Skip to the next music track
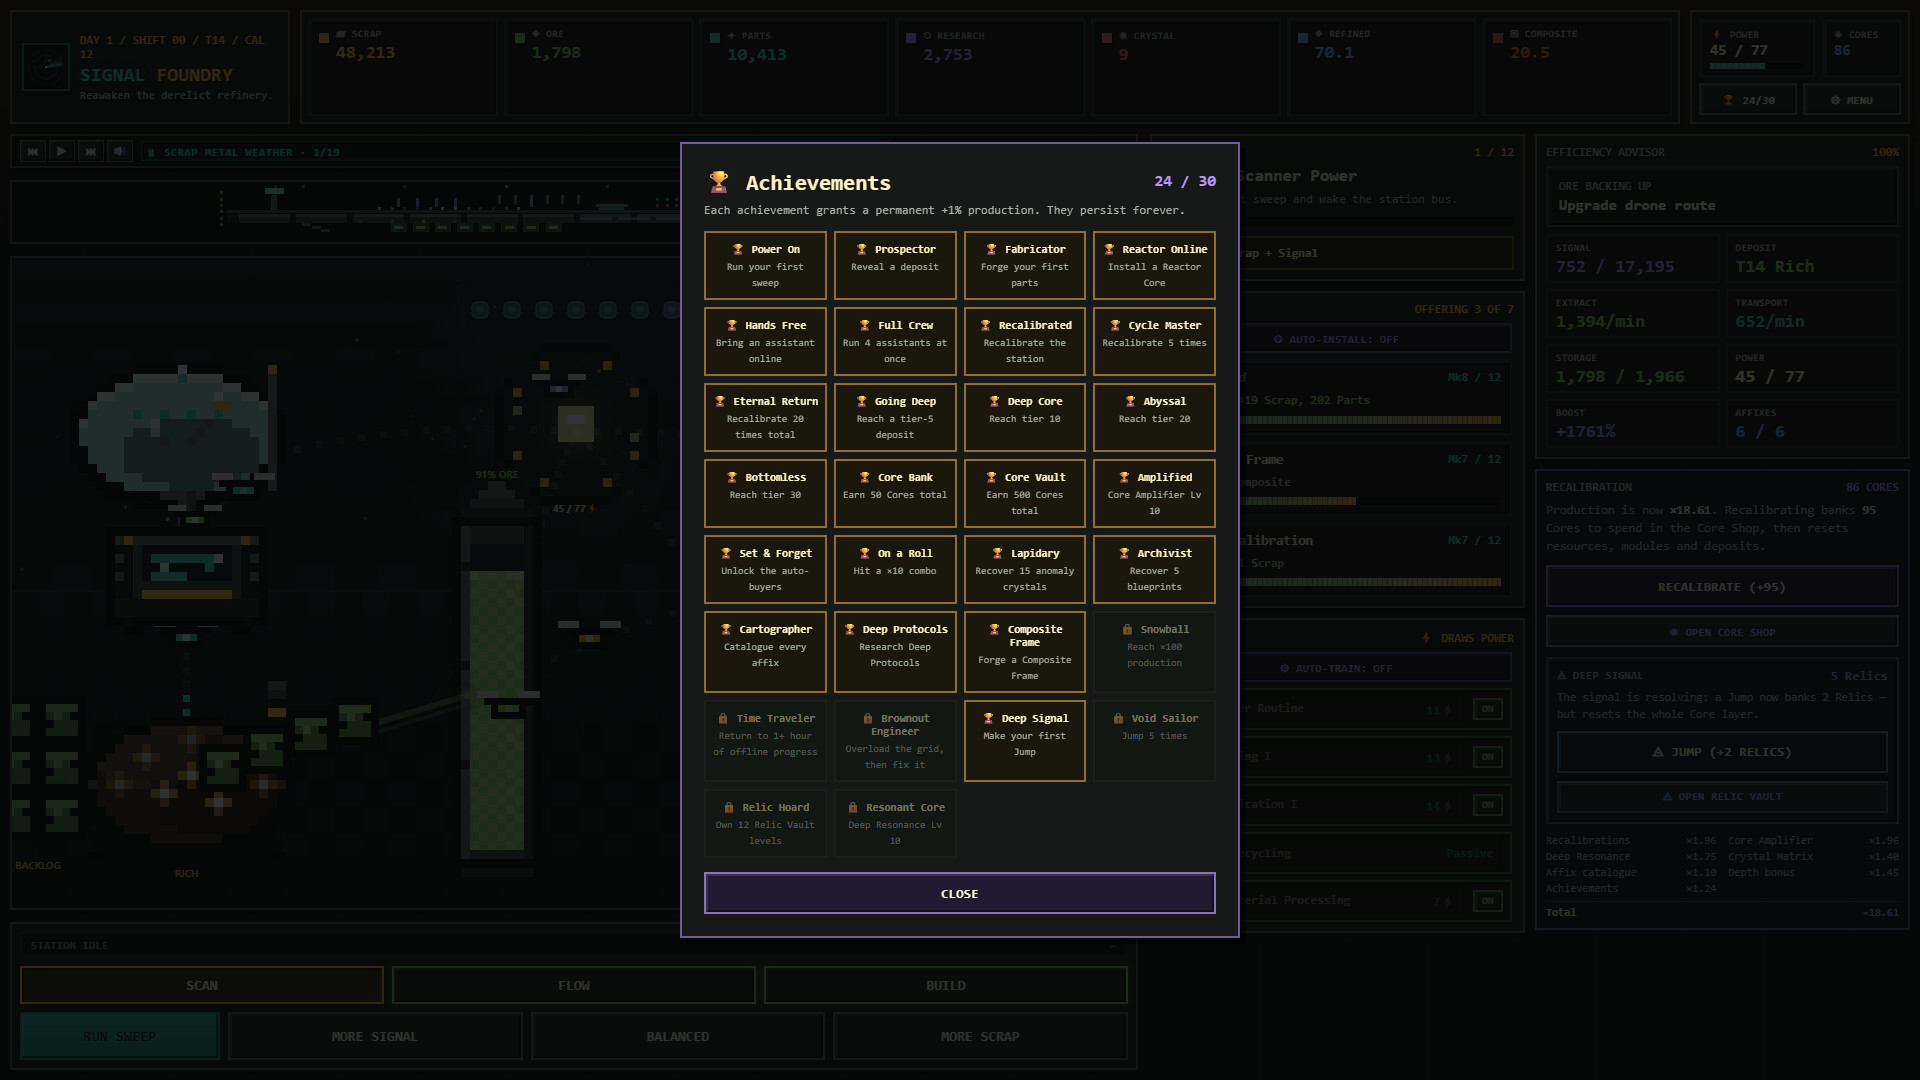Screen dimensions: 1920x1080 point(91,152)
